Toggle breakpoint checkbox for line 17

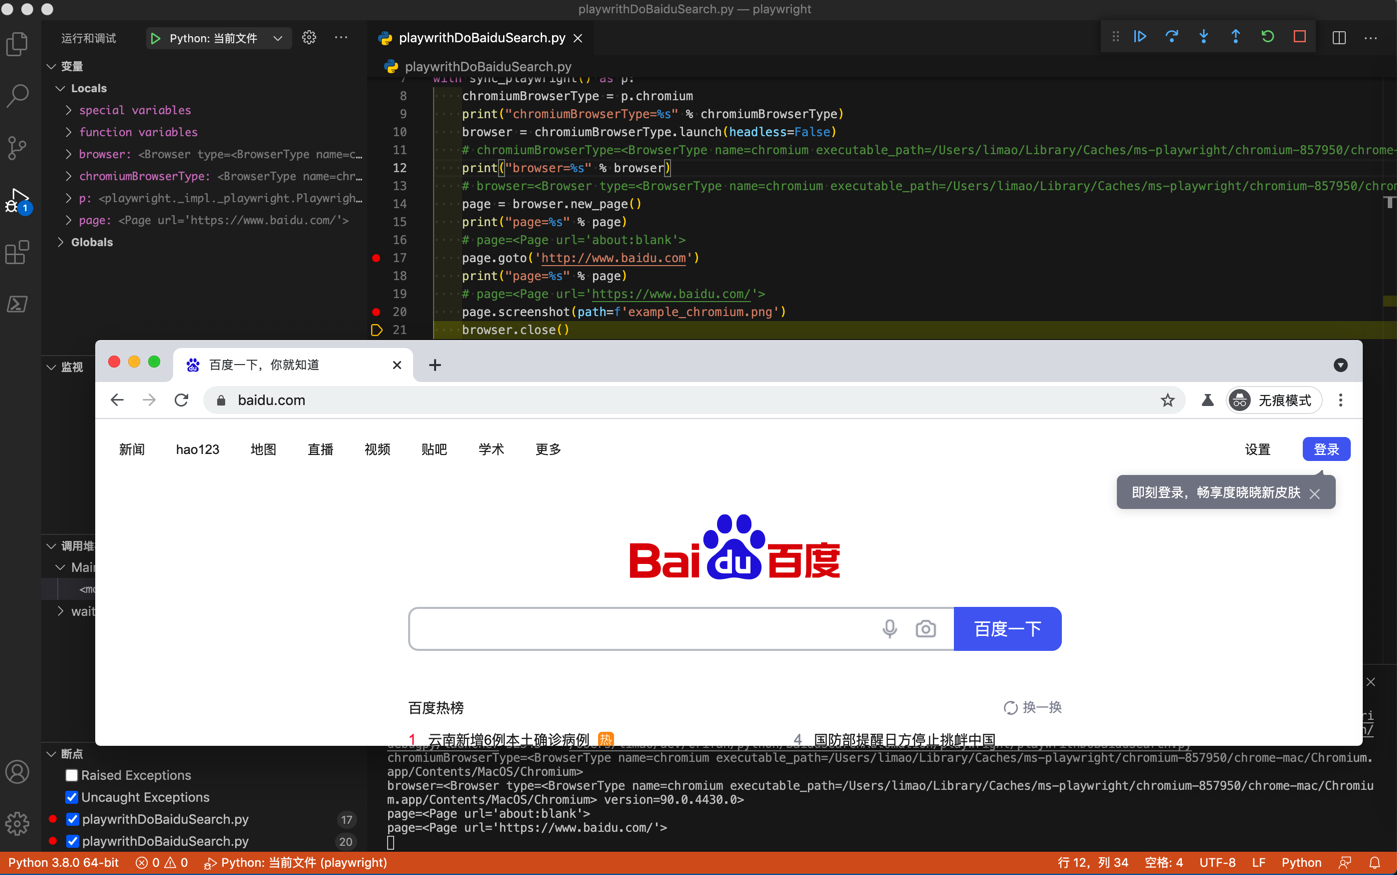tap(72, 820)
